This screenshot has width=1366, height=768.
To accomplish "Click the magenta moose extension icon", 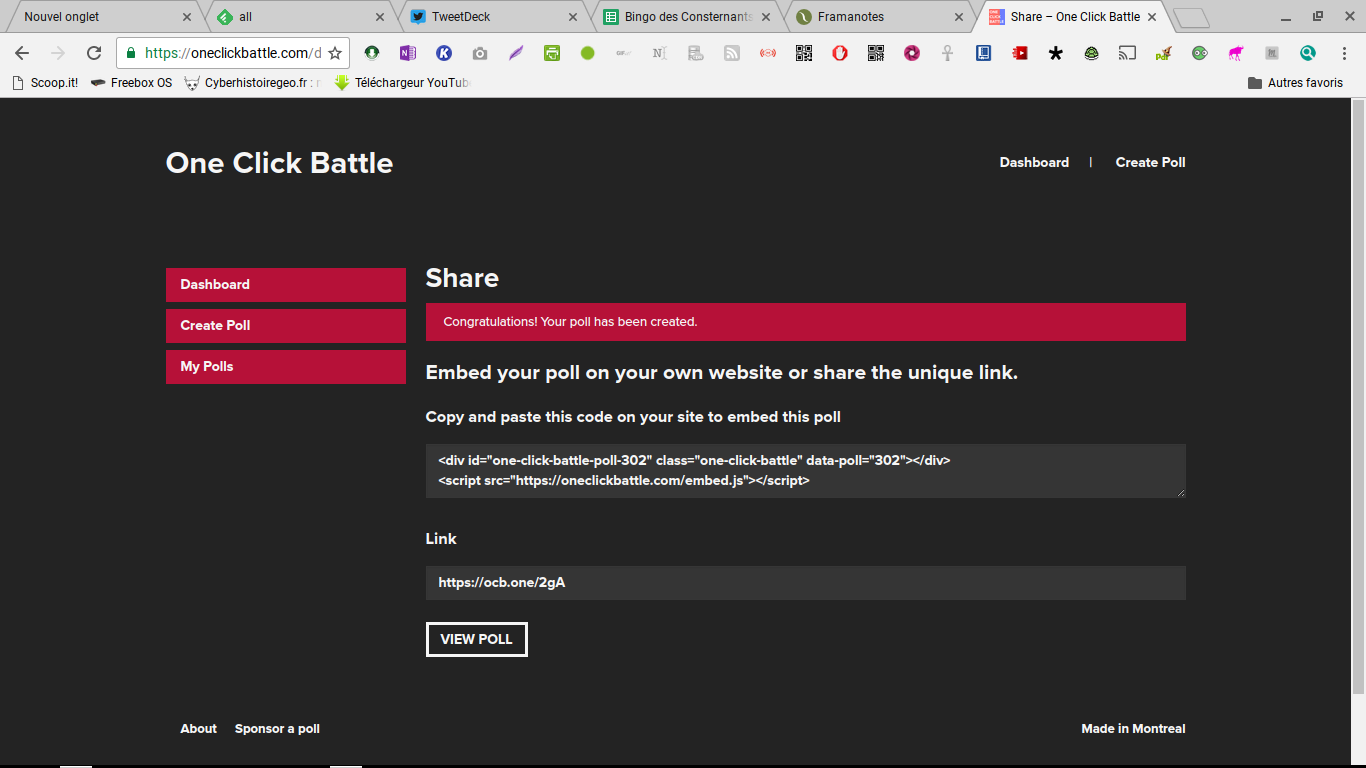I will (1236, 53).
